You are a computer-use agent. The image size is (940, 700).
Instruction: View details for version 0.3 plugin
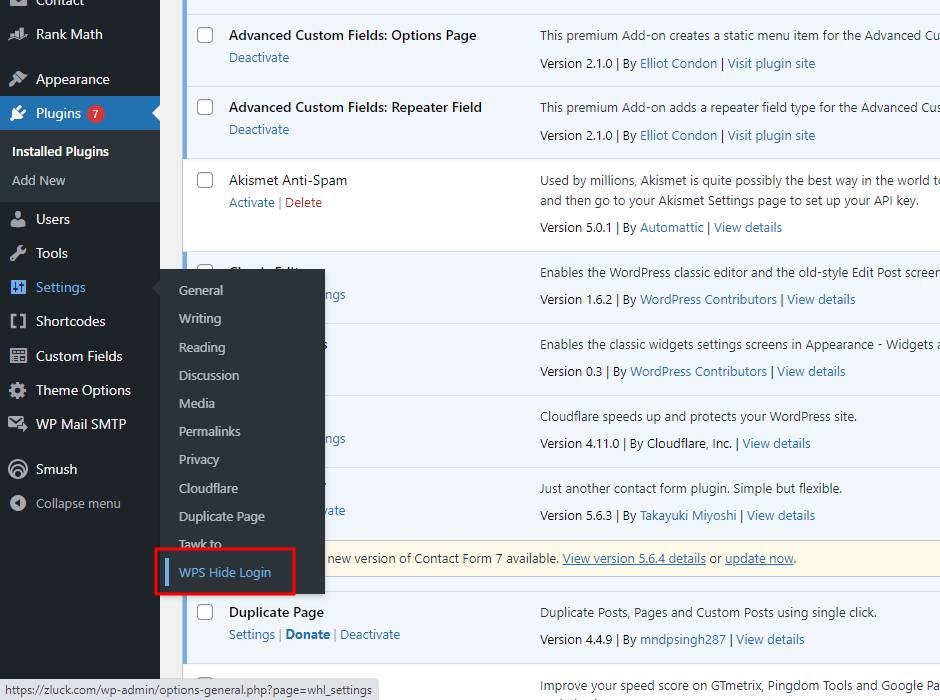pos(811,372)
